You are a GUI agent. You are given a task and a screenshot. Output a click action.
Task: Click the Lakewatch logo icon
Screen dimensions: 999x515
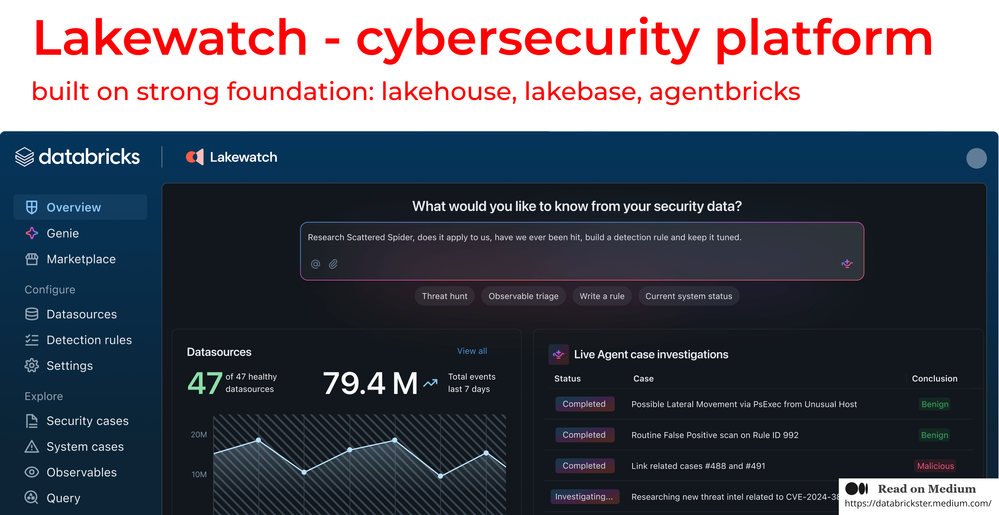[195, 157]
